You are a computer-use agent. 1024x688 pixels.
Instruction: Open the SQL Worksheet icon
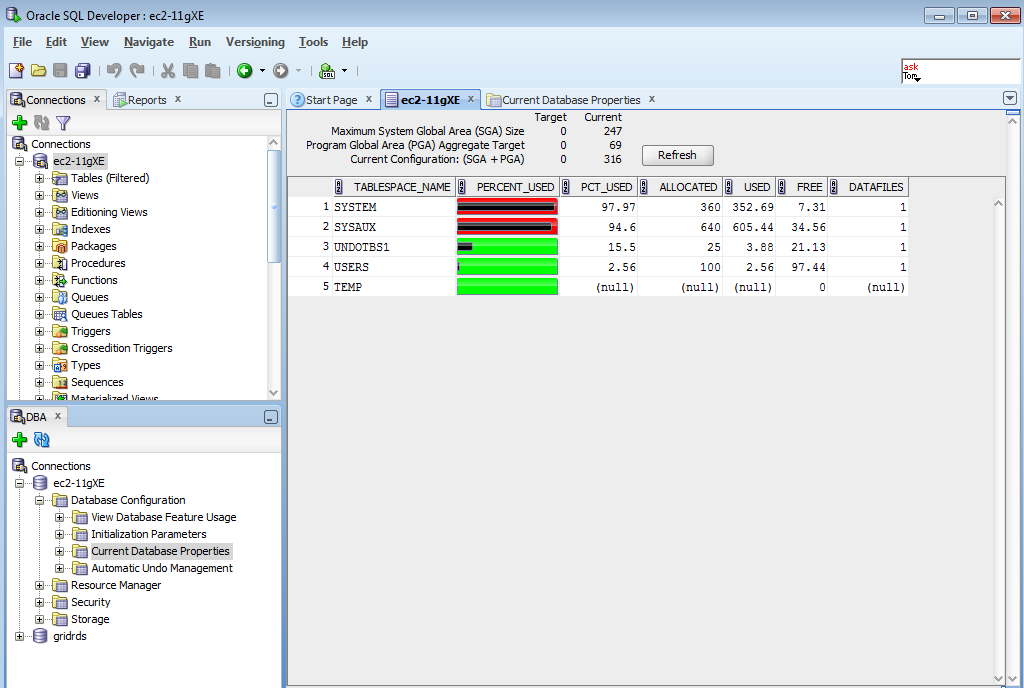(327, 70)
